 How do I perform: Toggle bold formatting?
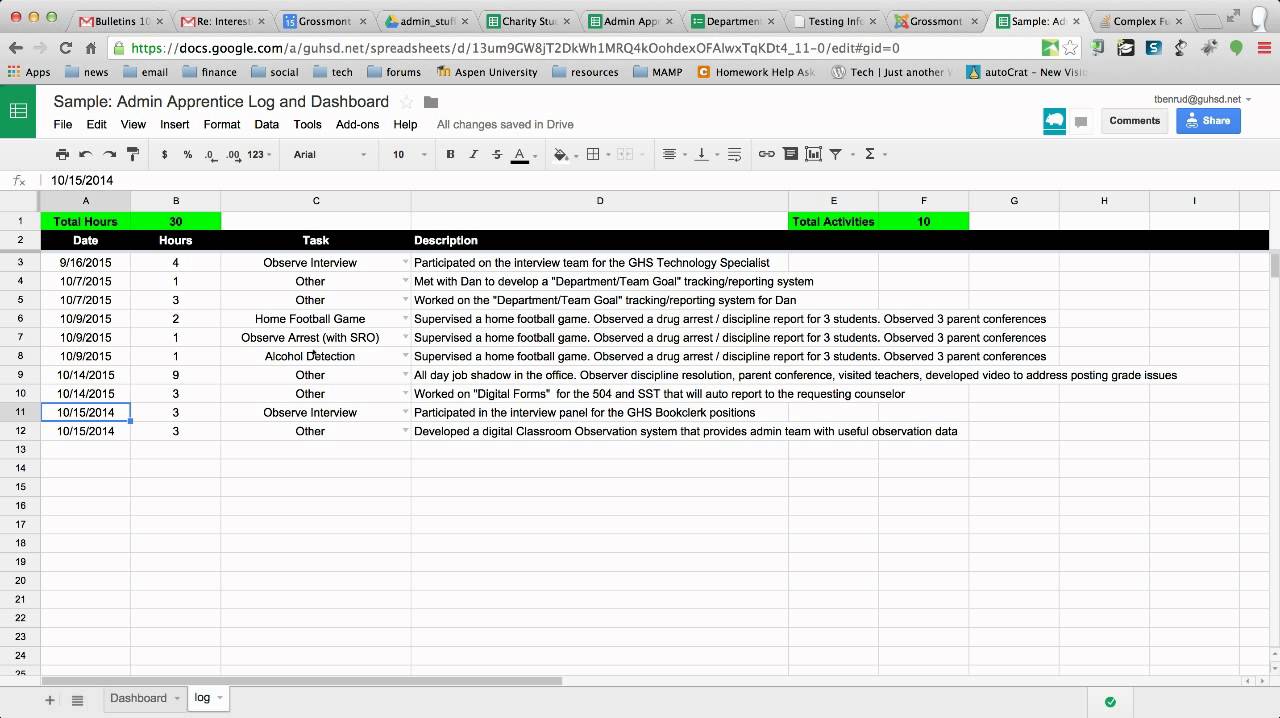click(450, 154)
